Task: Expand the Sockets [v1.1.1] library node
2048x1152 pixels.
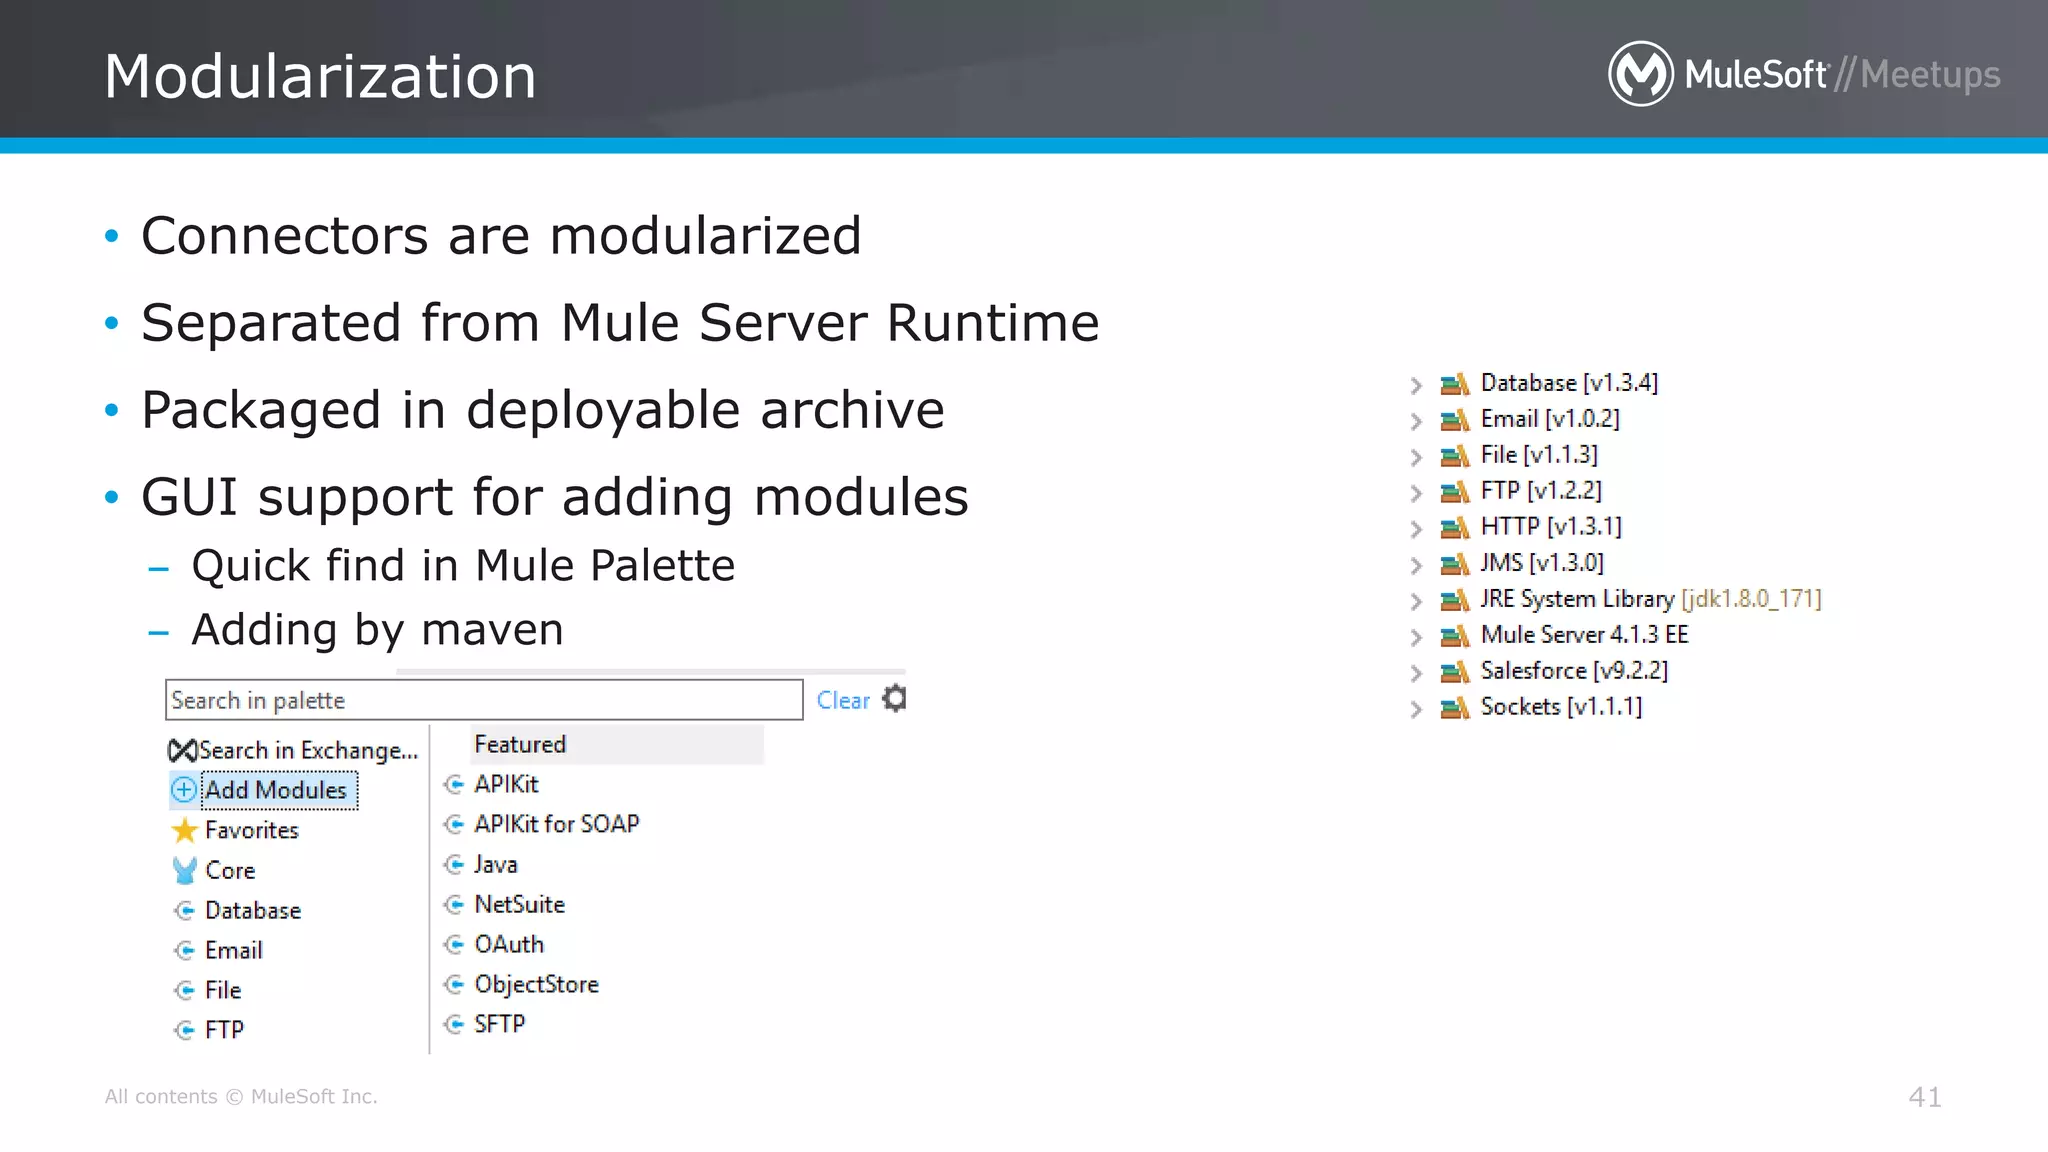Action: click(1416, 709)
